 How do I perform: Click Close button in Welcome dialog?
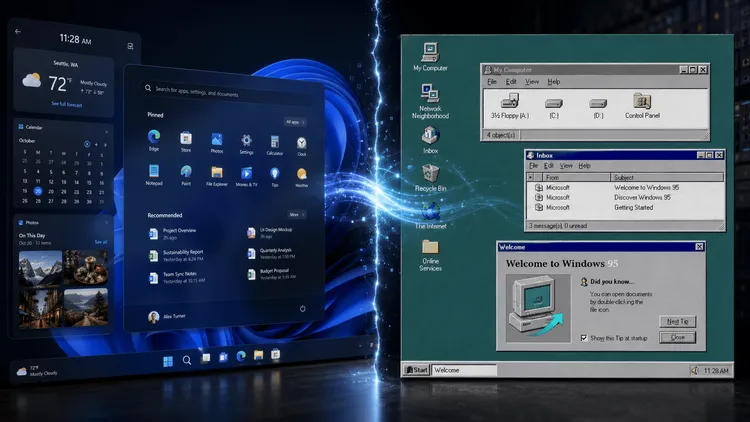[677, 337]
